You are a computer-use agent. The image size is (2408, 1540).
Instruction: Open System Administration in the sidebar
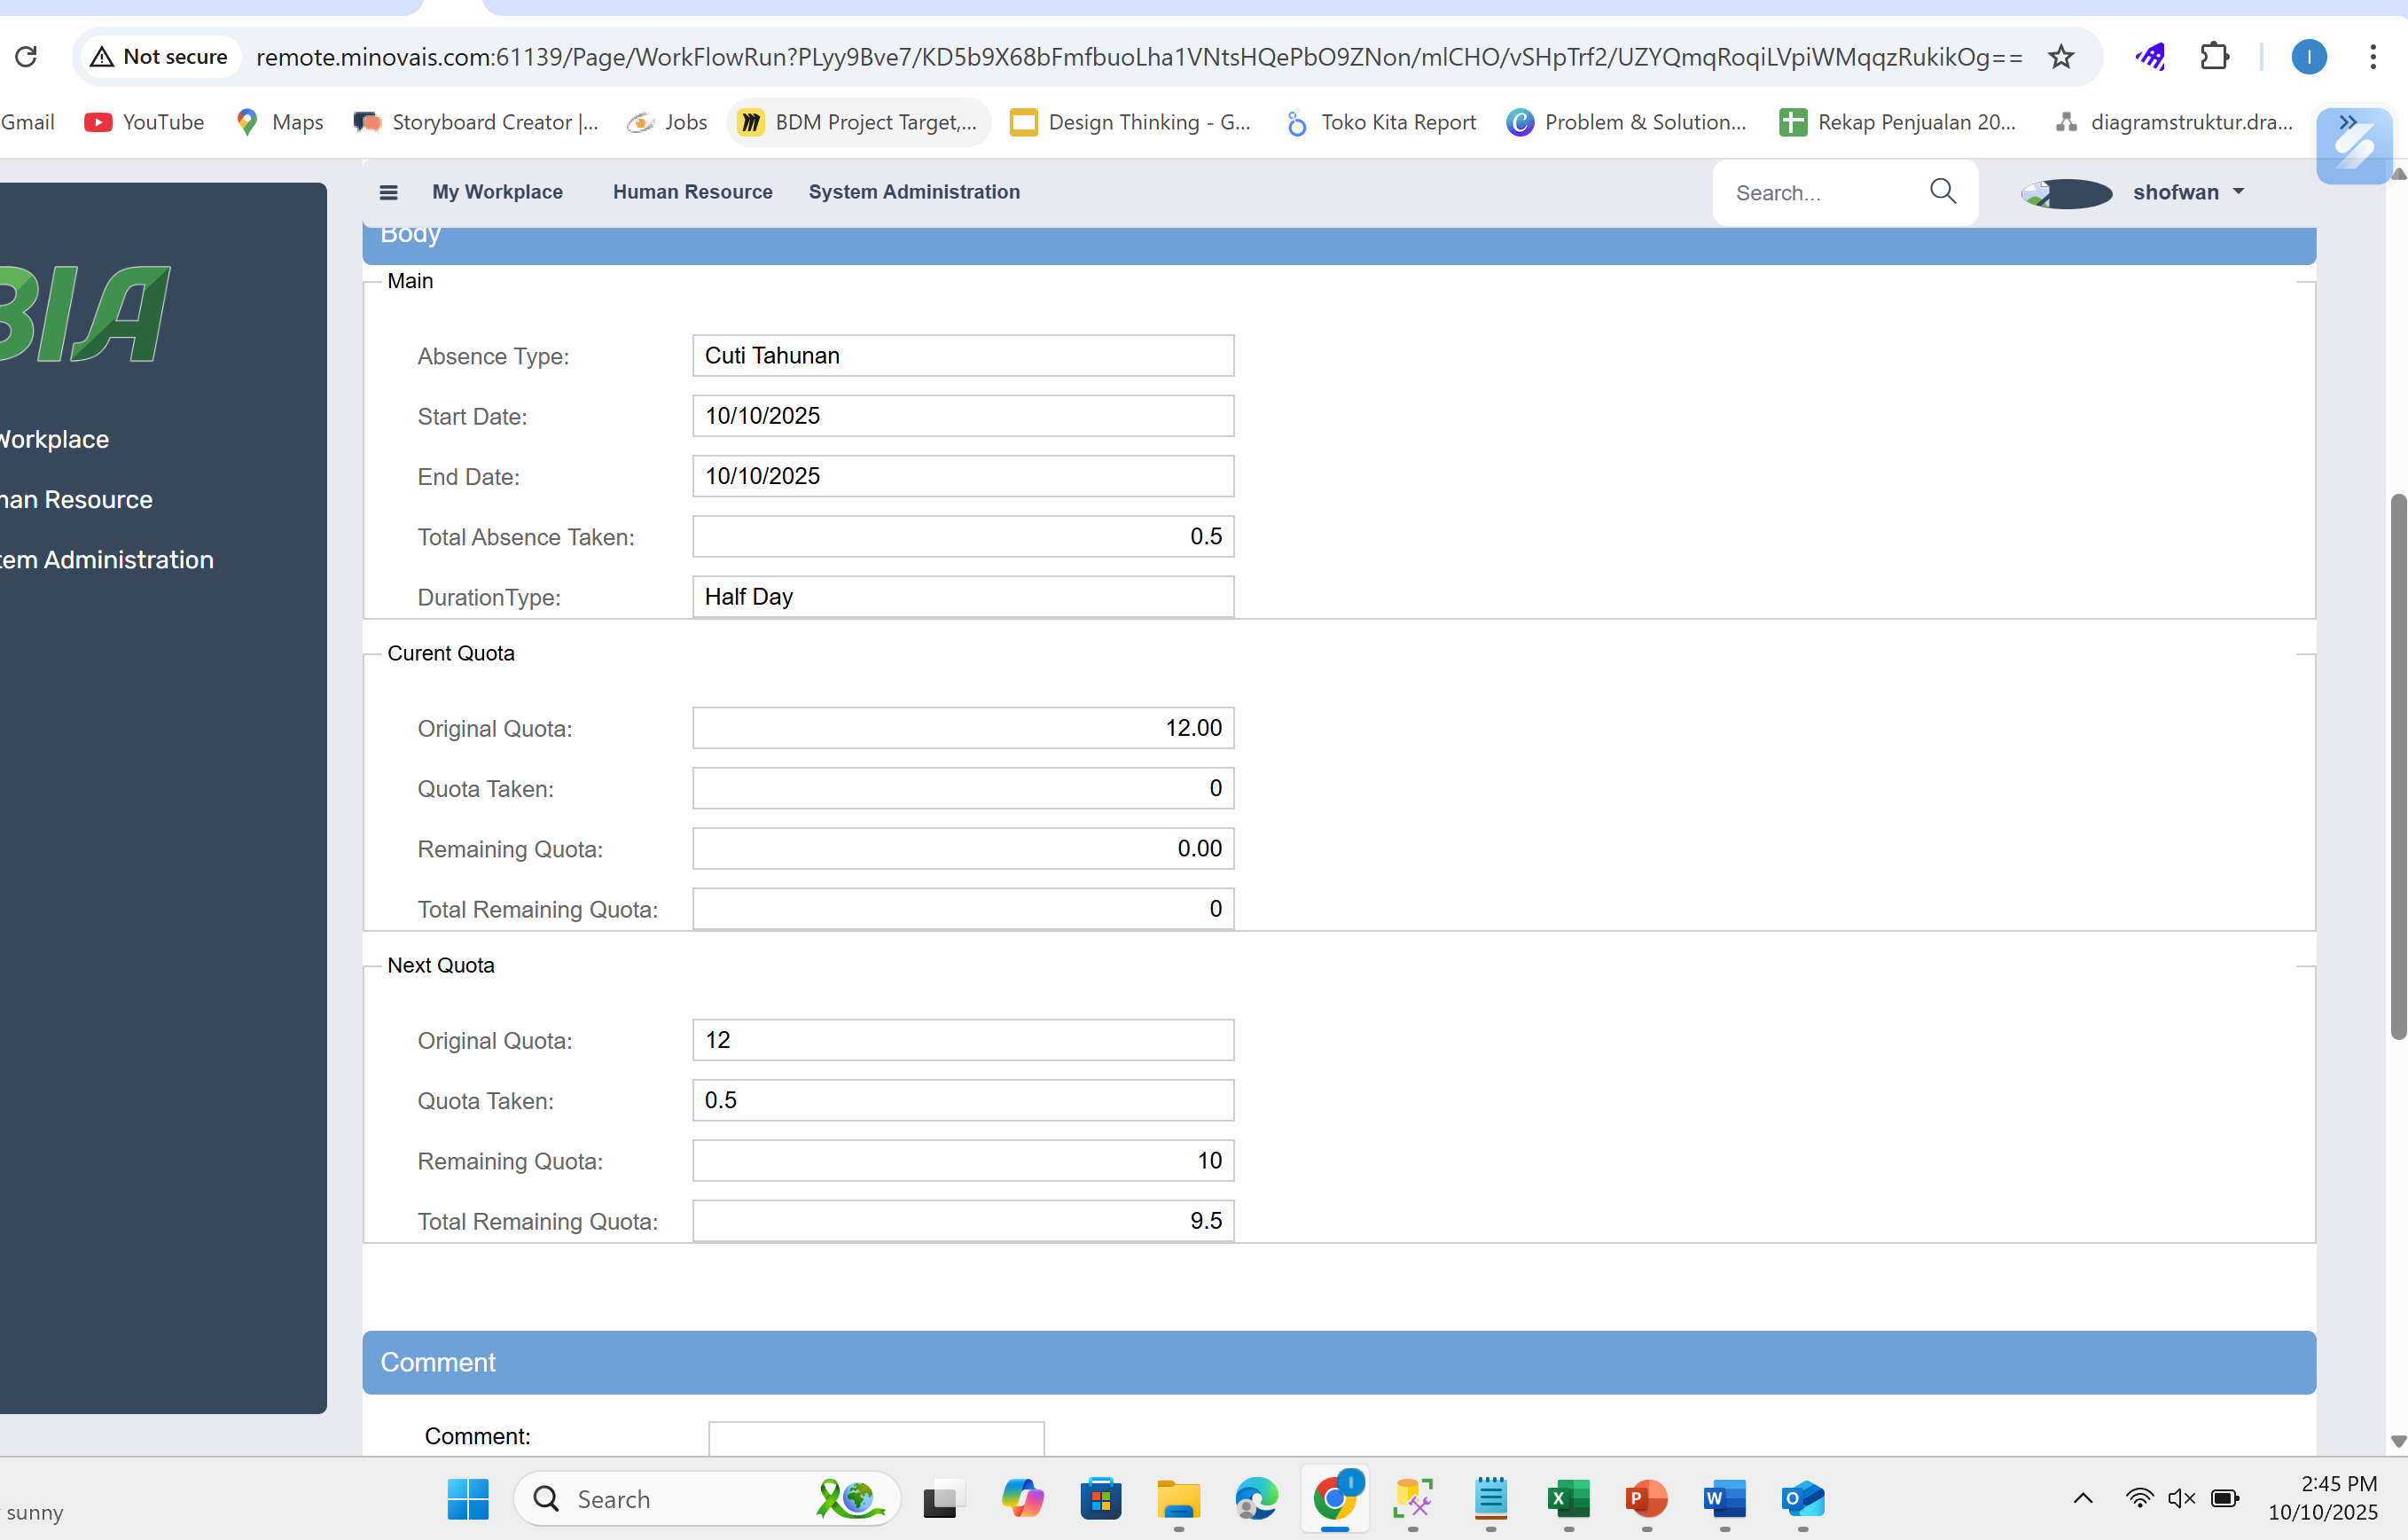pos(106,560)
